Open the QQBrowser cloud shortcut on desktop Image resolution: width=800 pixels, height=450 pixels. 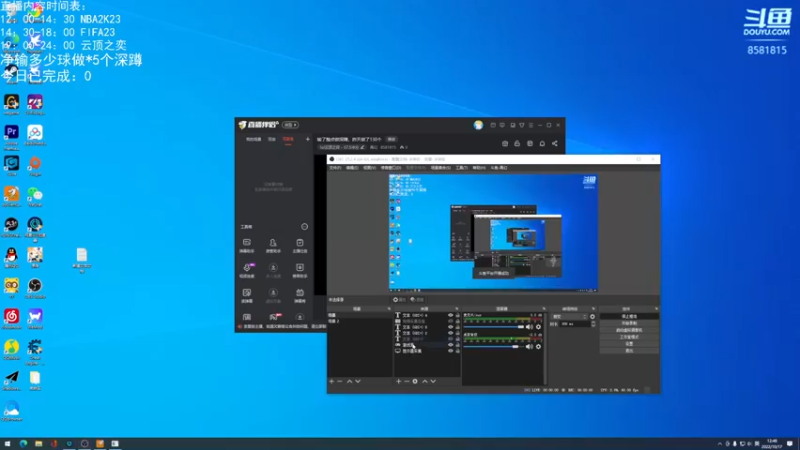point(11,409)
